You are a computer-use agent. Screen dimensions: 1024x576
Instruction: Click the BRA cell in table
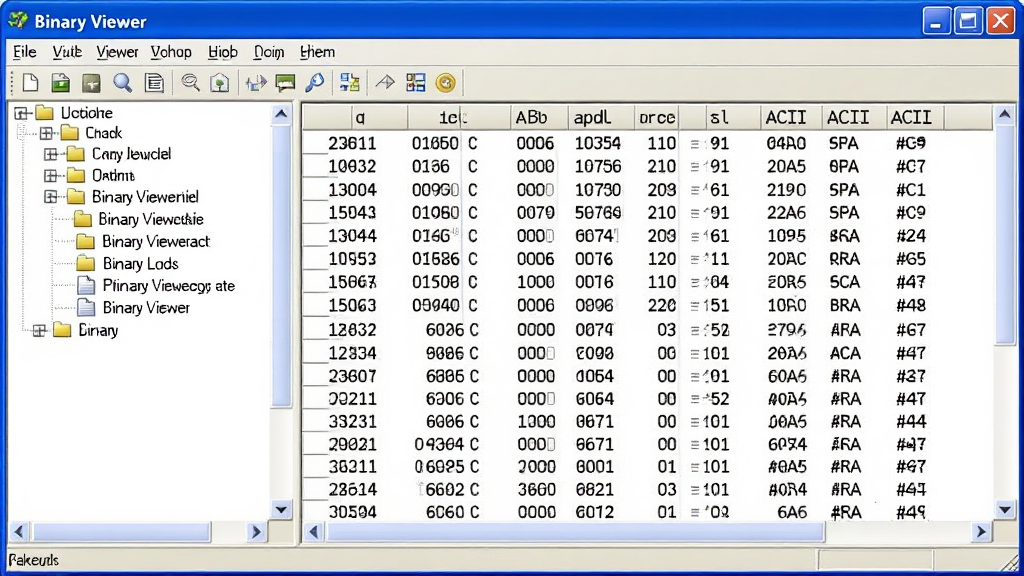[x=844, y=305]
